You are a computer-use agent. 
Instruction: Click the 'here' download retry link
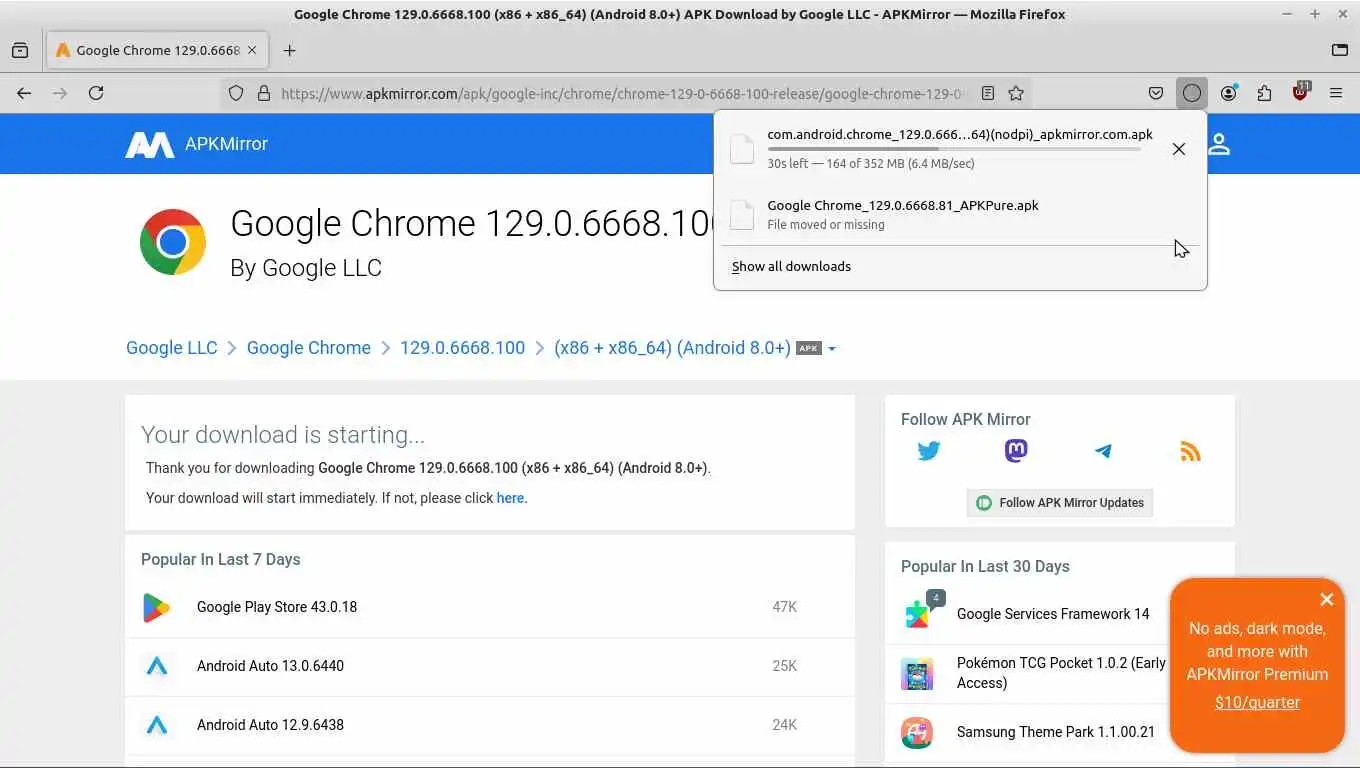point(510,498)
